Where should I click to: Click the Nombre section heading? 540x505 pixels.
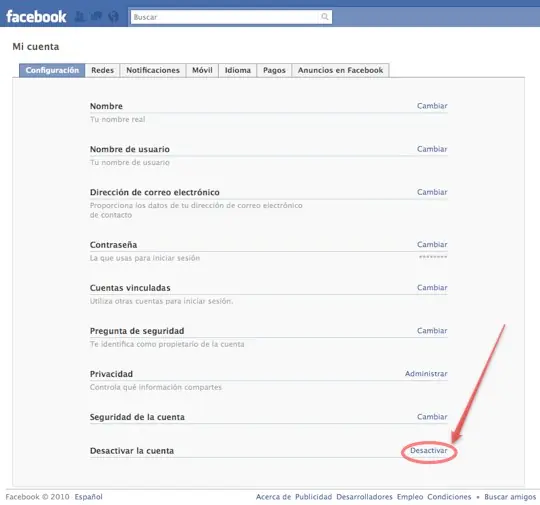pos(106,106)
